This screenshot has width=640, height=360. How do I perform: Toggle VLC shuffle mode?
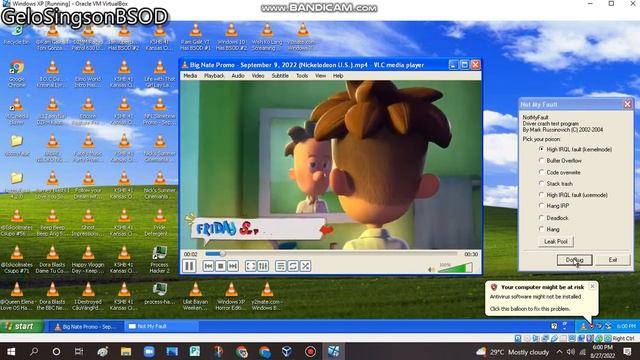point(305,266)
